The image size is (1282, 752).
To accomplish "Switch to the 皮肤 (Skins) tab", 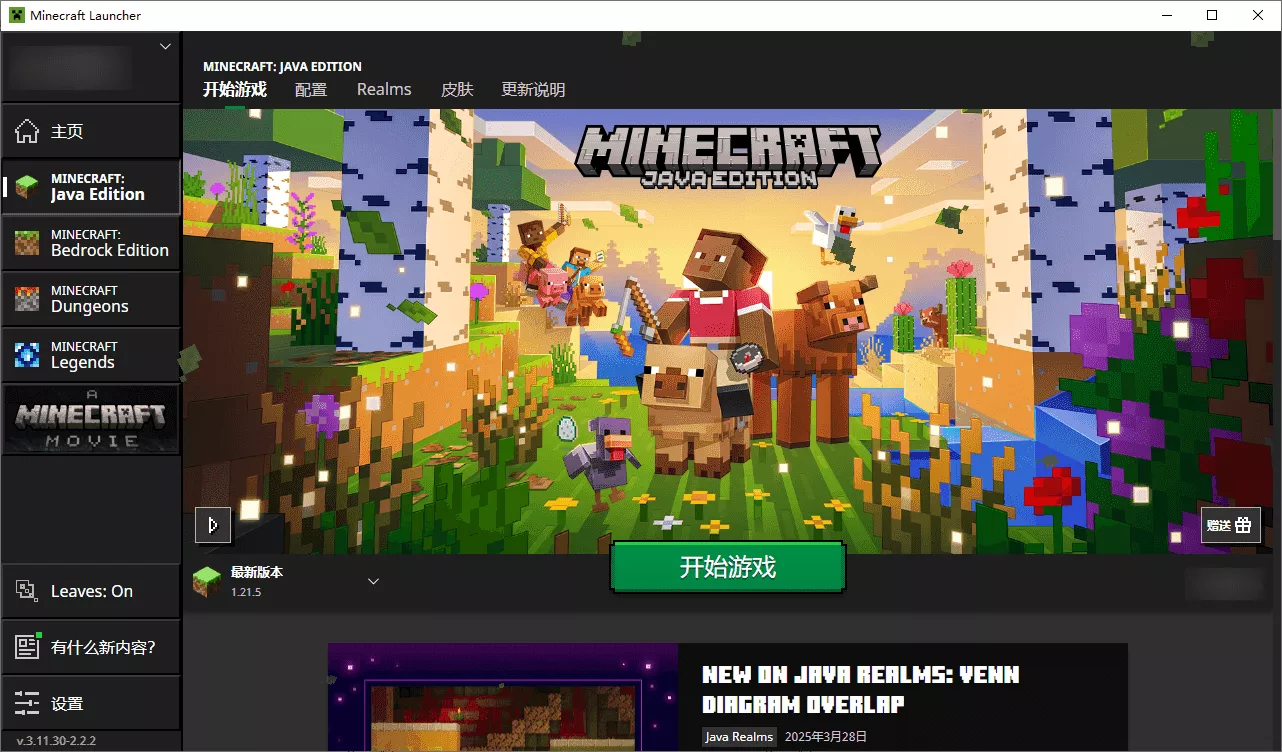I will [456, 89].
